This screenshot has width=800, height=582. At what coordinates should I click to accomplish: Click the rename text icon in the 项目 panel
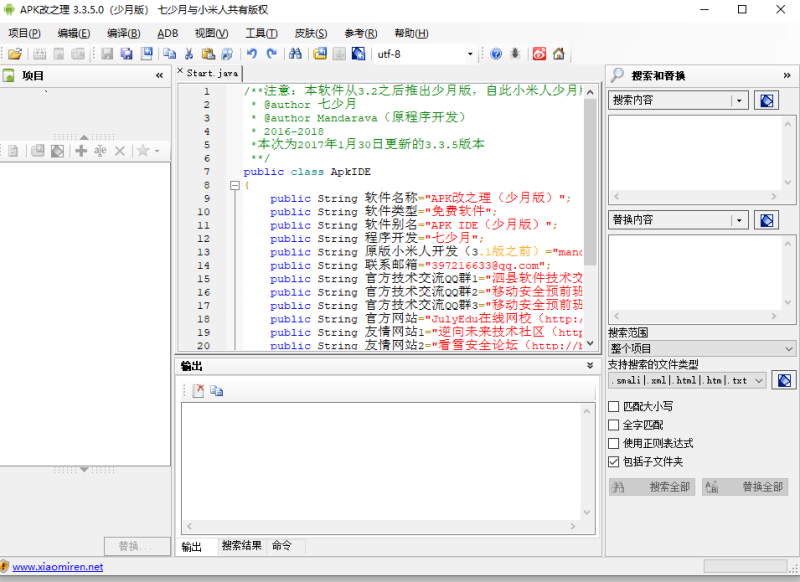pos(101,151)
